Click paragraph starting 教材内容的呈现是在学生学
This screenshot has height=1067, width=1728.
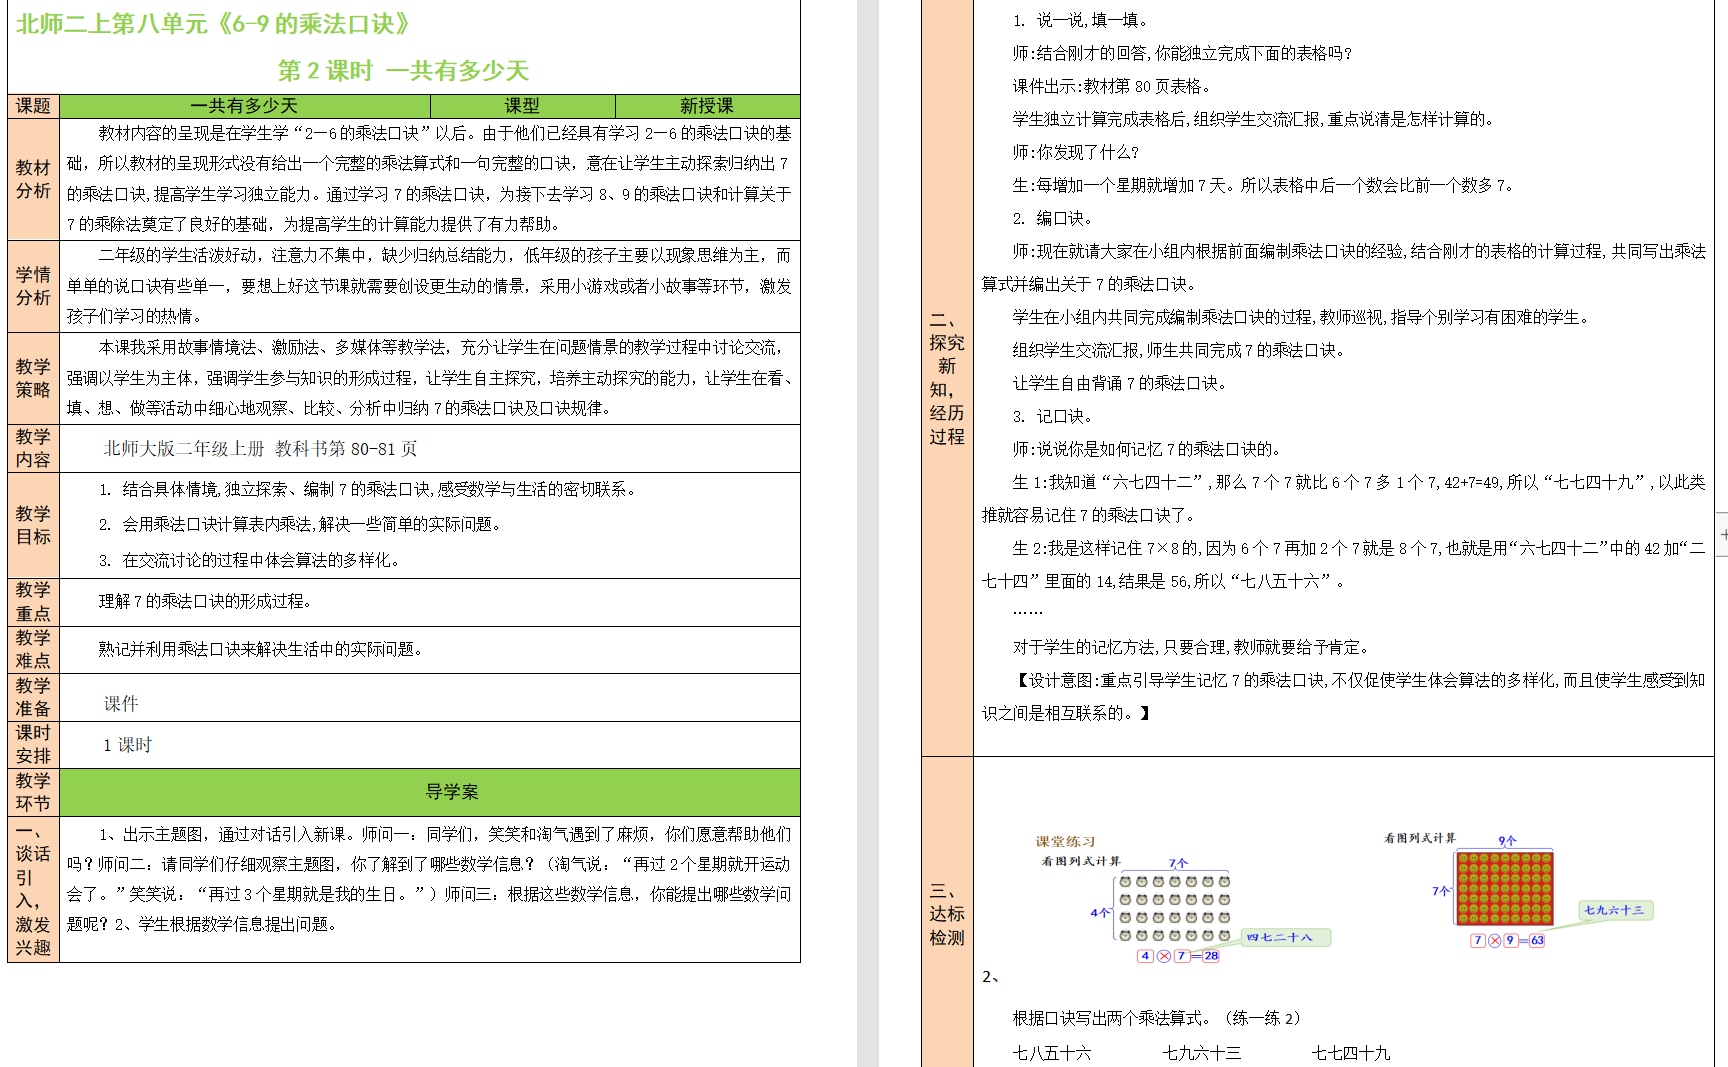click(x=429, y=179)
